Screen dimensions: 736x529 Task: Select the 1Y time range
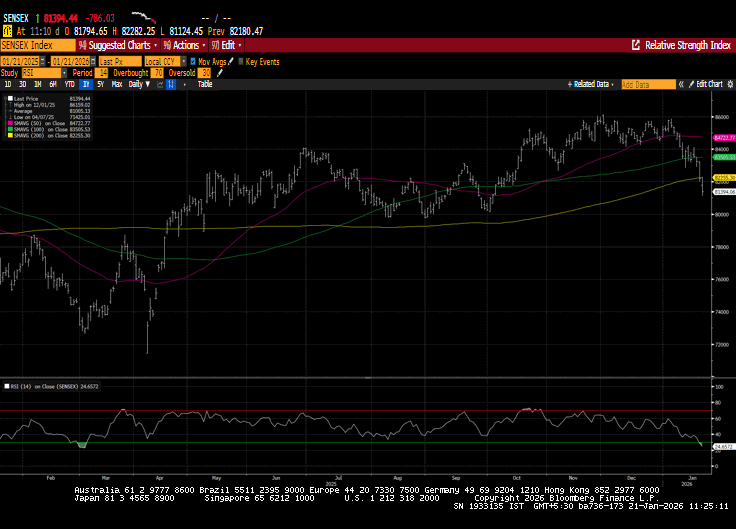85,84
